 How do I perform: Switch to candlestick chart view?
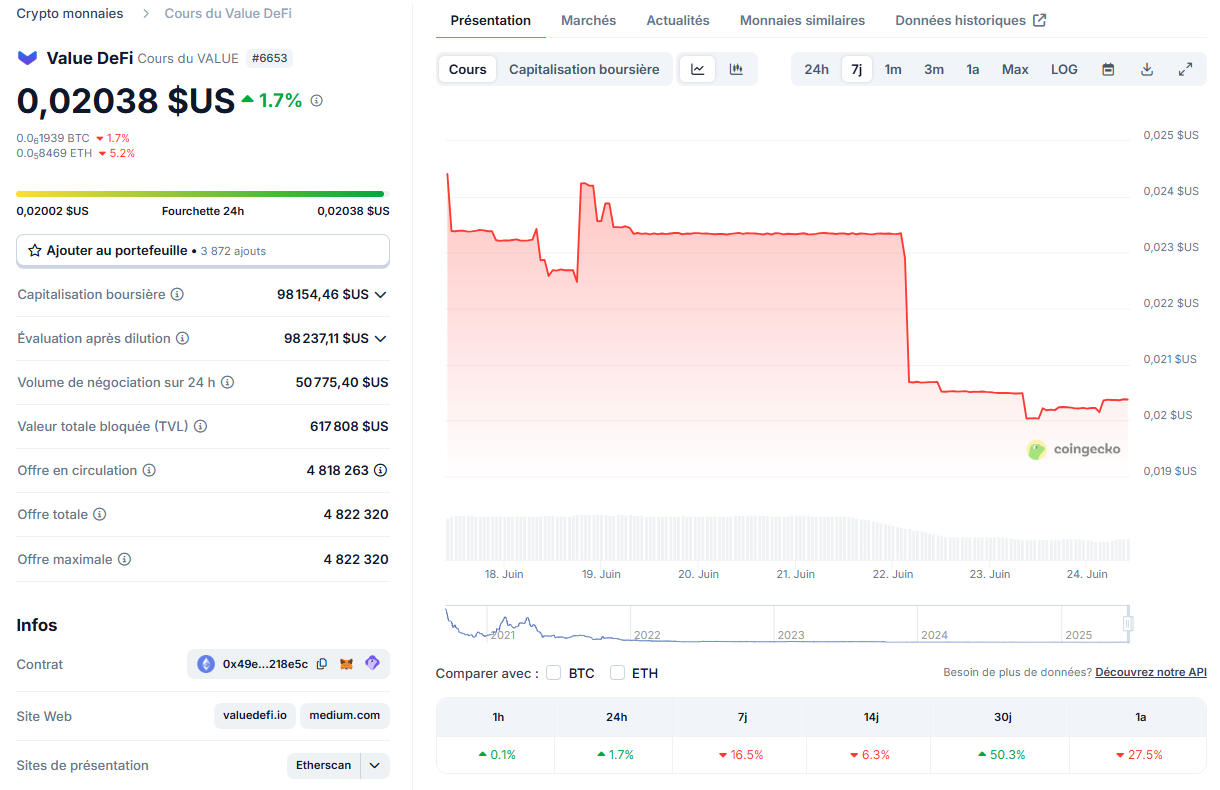[736, 69]
